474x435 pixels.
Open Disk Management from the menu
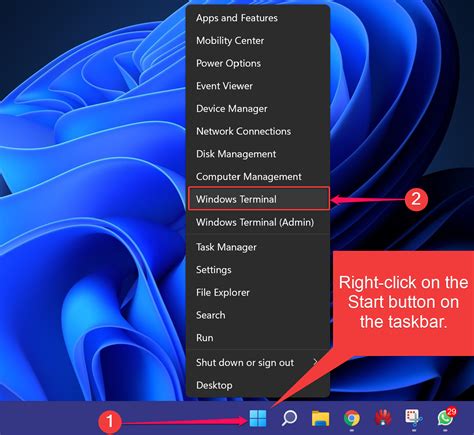pyautogui.click(x=258, y=154)
